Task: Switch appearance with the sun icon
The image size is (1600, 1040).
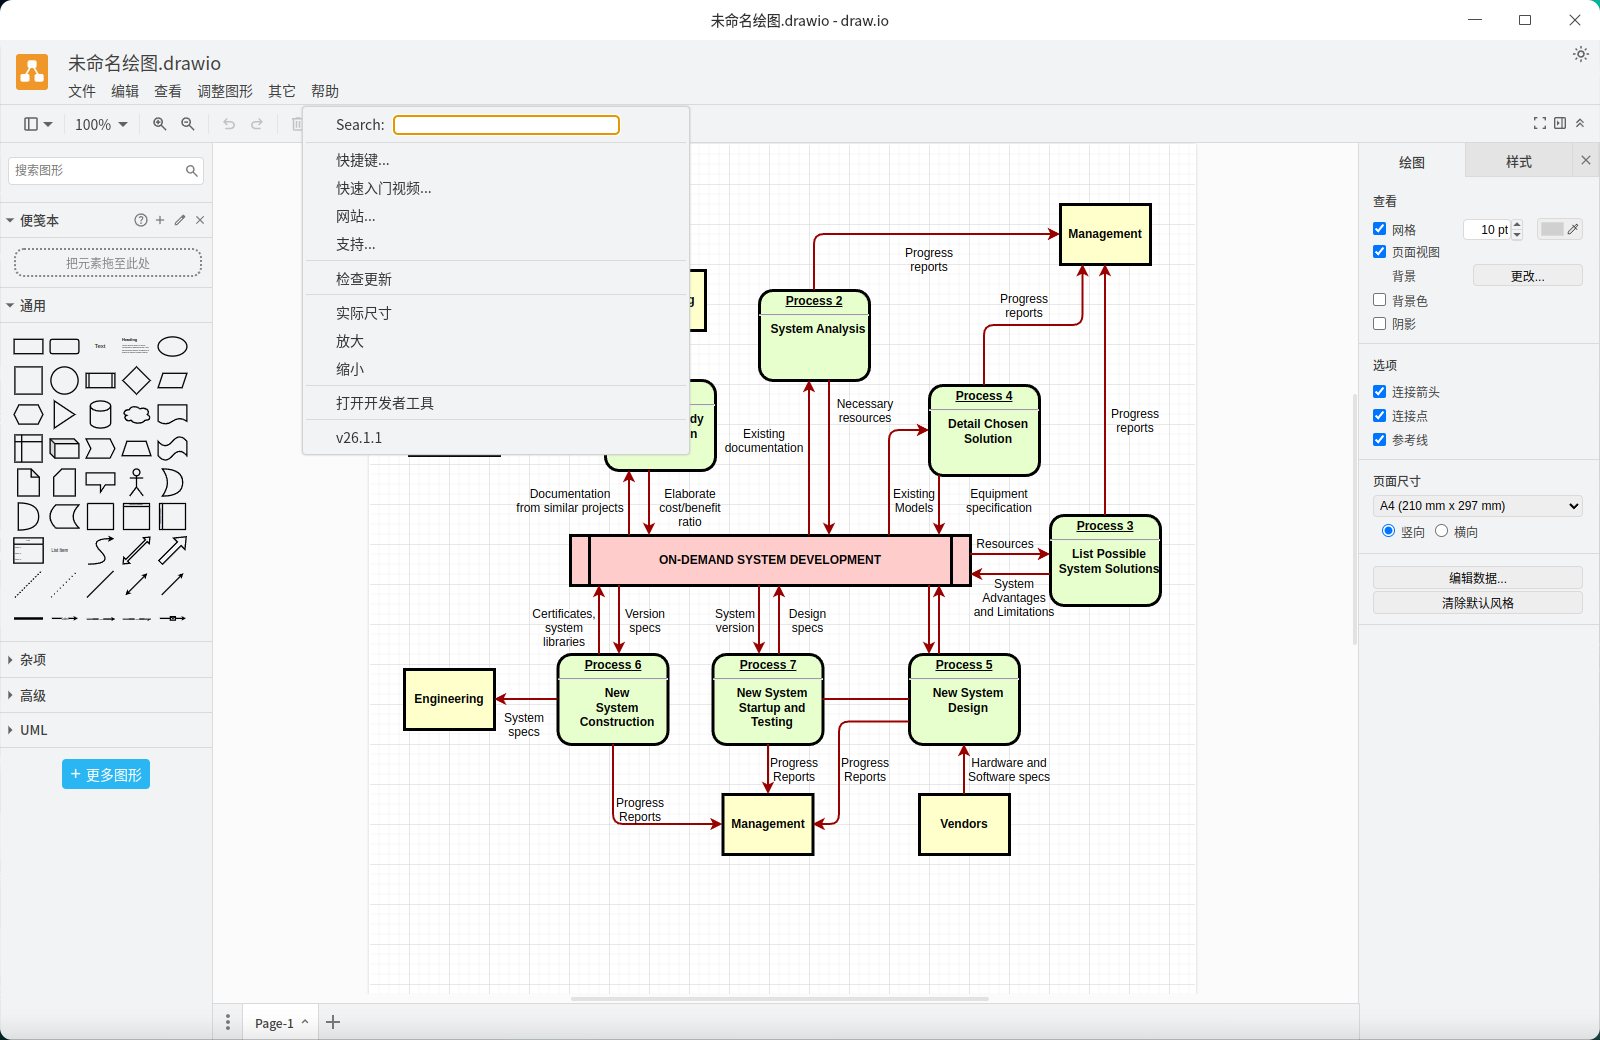Action: (x=1580, y=54)
